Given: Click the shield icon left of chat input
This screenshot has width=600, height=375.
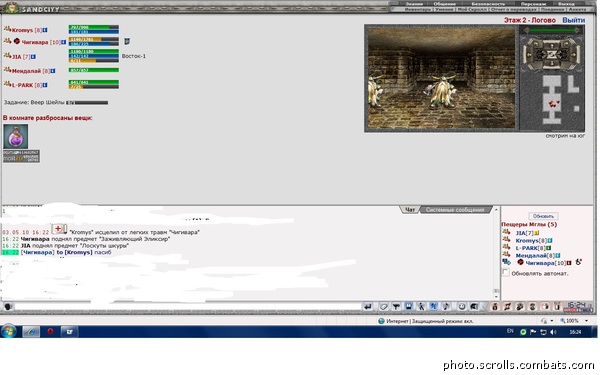Looking at the screenshot, I should (8, 307).
